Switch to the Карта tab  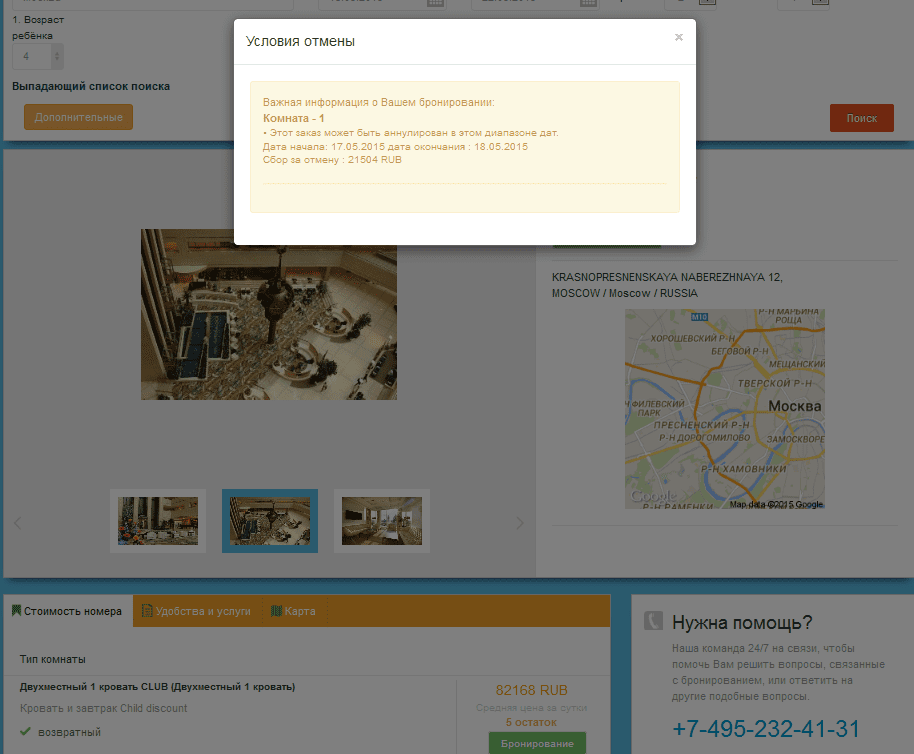[x=294, y=611]
